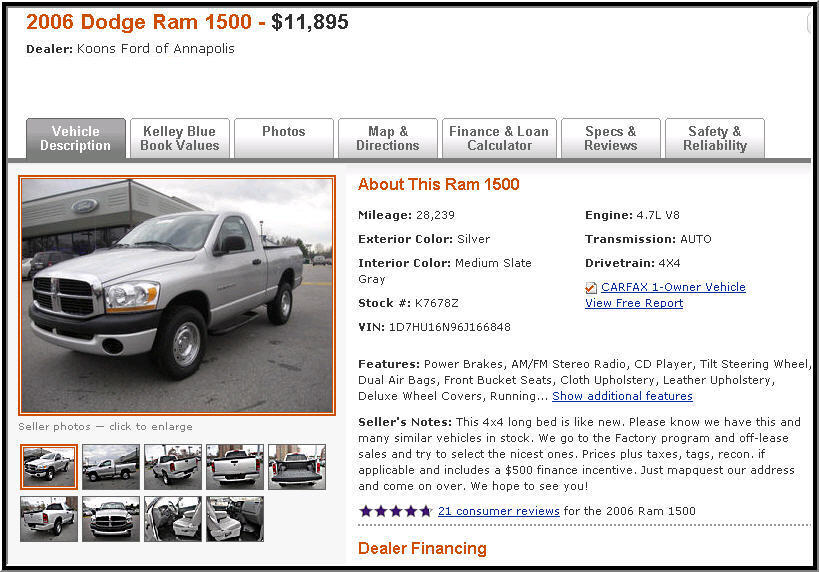The width and height of the screenshot is (819, 572).
Task: Select the Vehicle Description tab
Action: click(x=76, y=138)
